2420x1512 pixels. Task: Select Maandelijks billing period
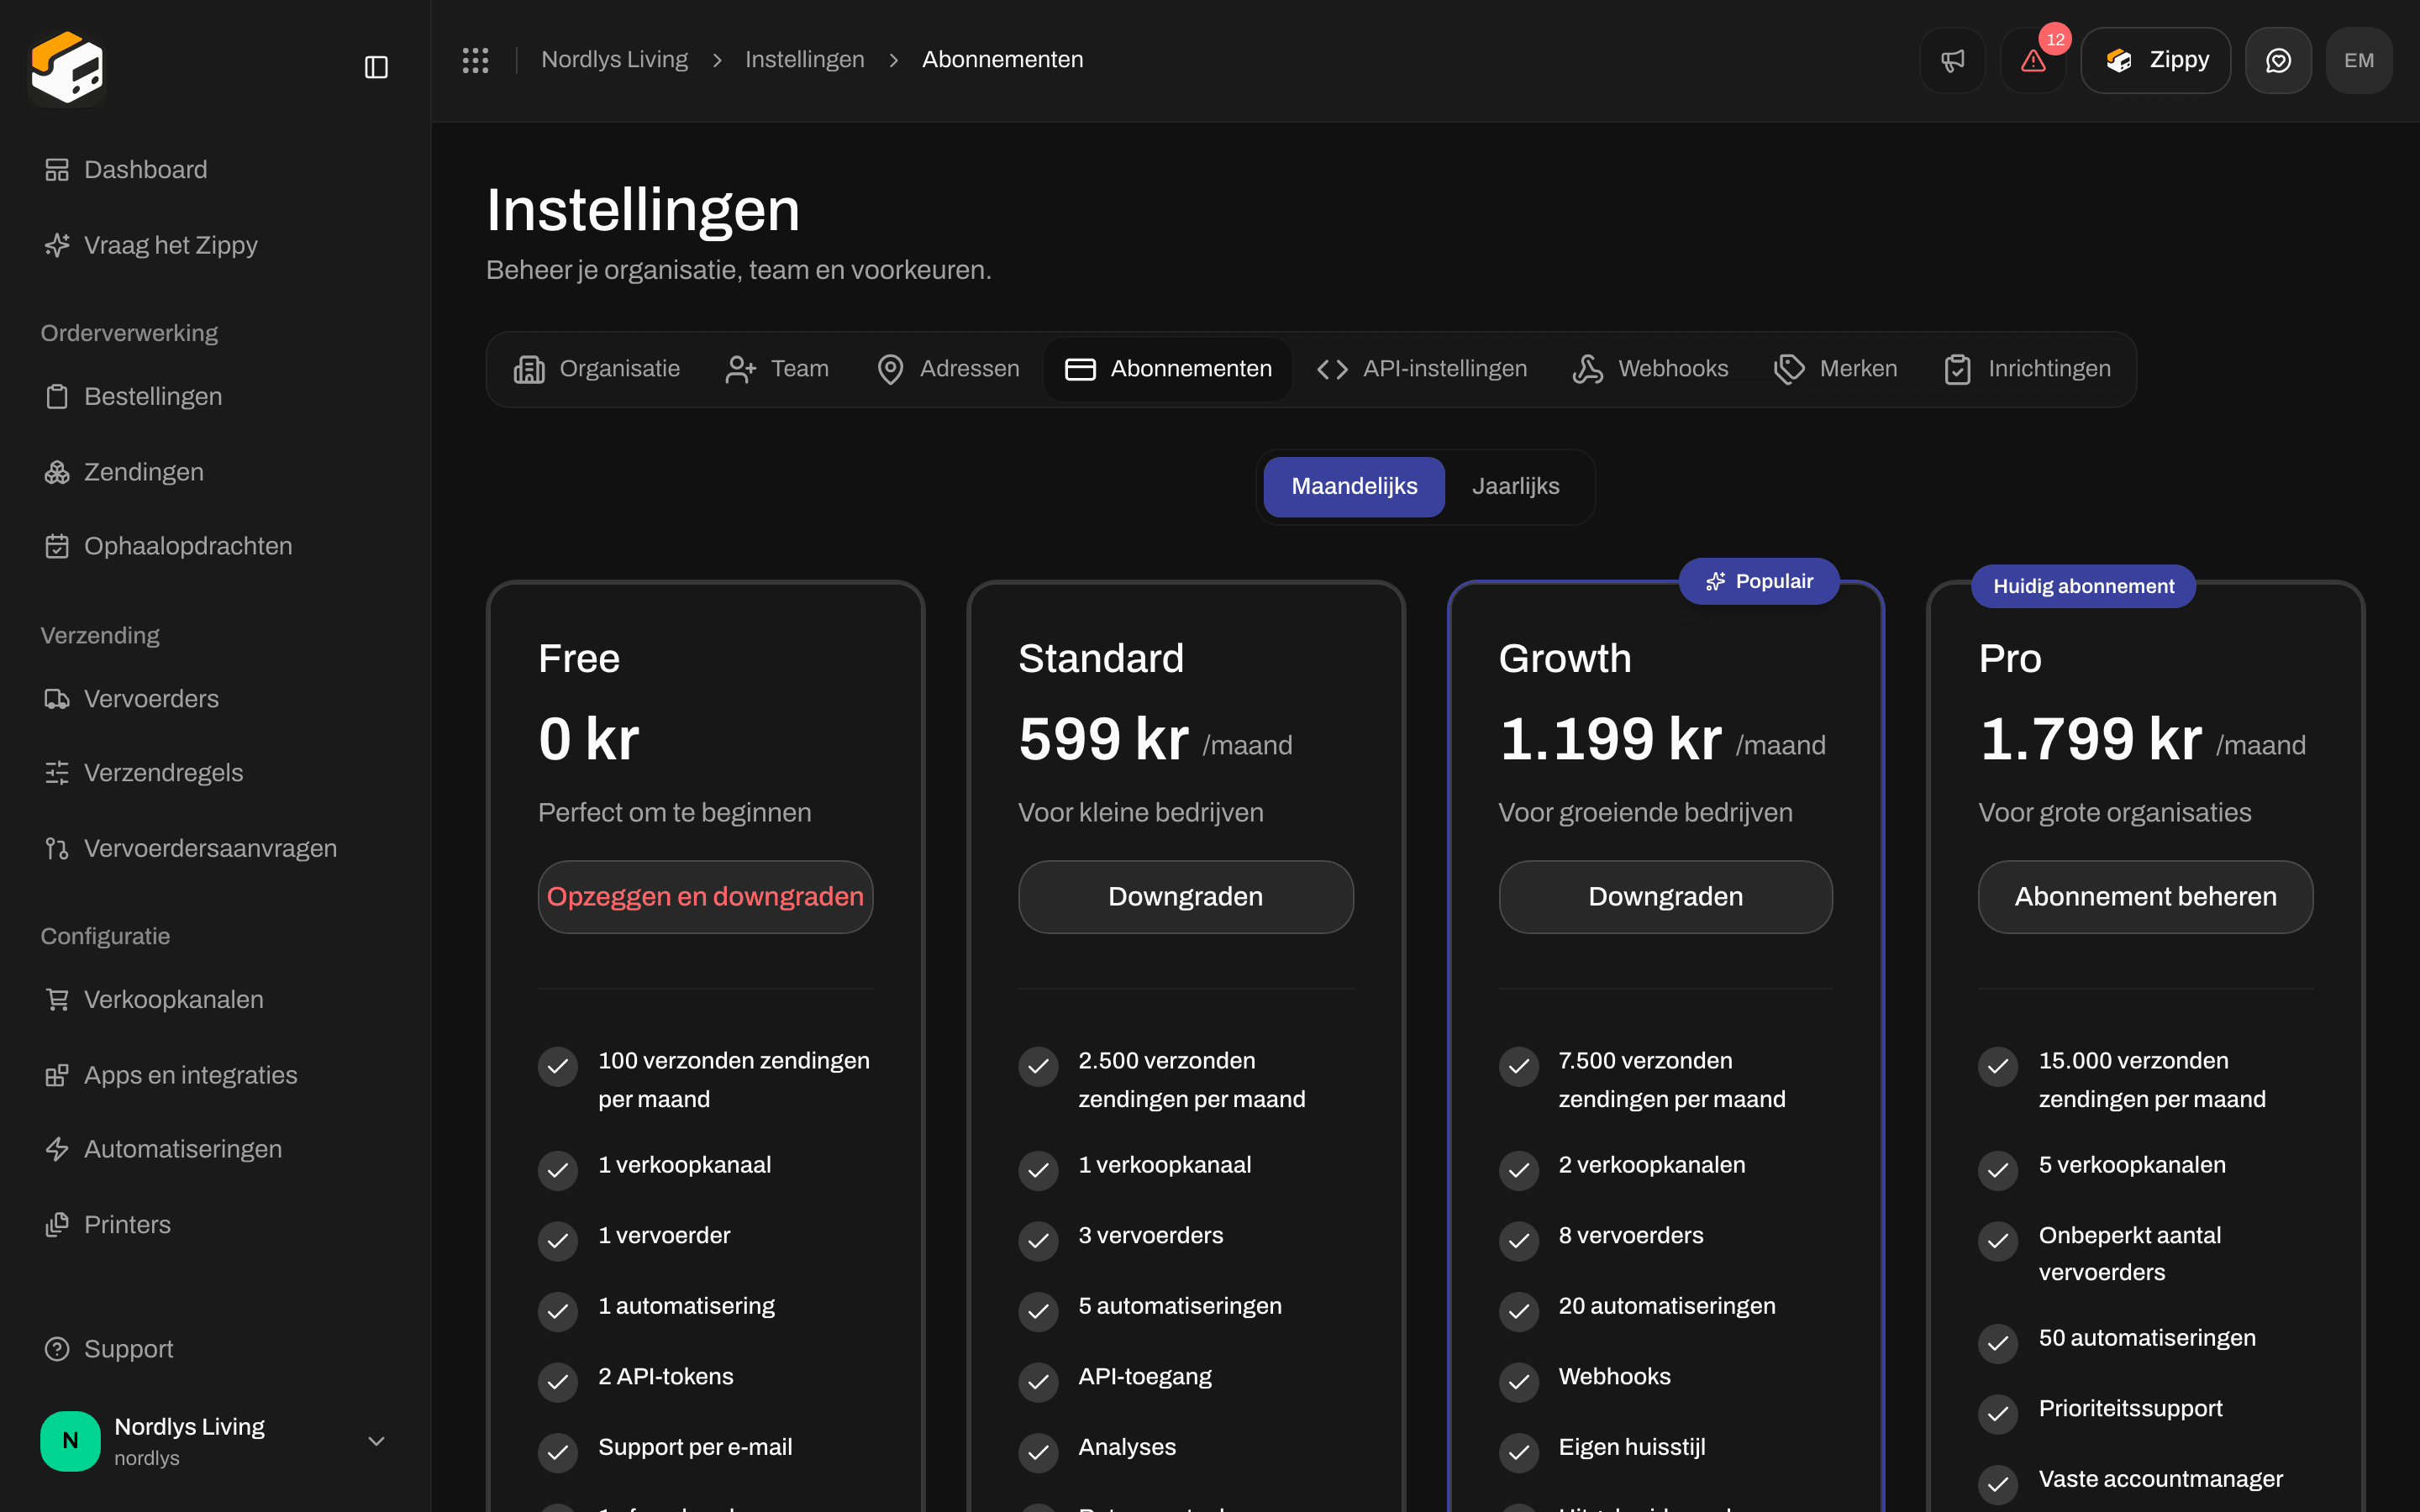click(x=1354, y=486)
